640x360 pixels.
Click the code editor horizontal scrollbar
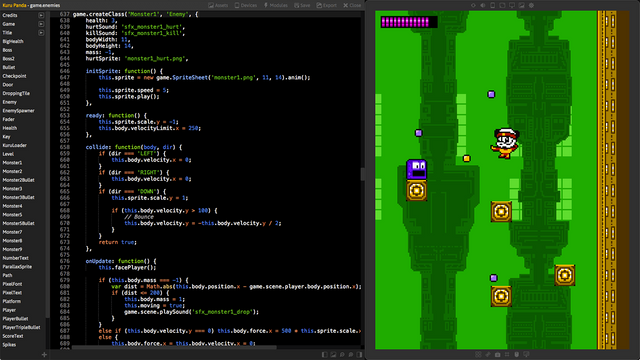click(x=175, y=348)
